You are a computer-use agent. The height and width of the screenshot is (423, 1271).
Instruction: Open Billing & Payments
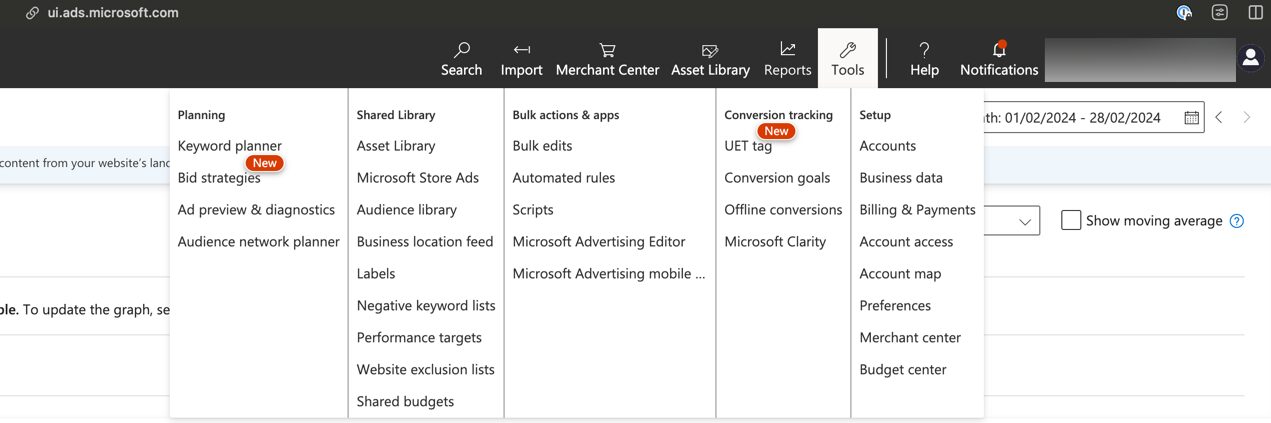[917, 210]
